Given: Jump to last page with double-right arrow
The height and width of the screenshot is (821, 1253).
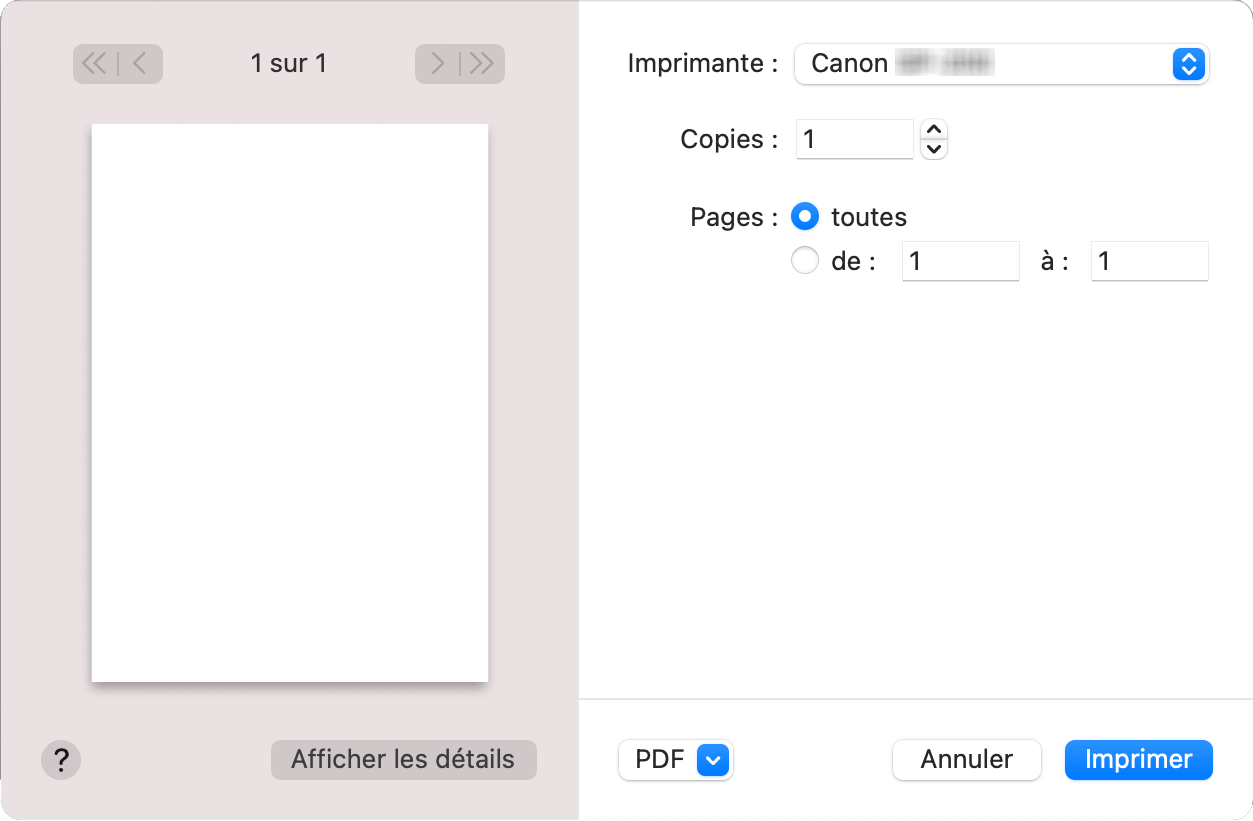Looking at the screenshot, I should click(x=480, y=63).
